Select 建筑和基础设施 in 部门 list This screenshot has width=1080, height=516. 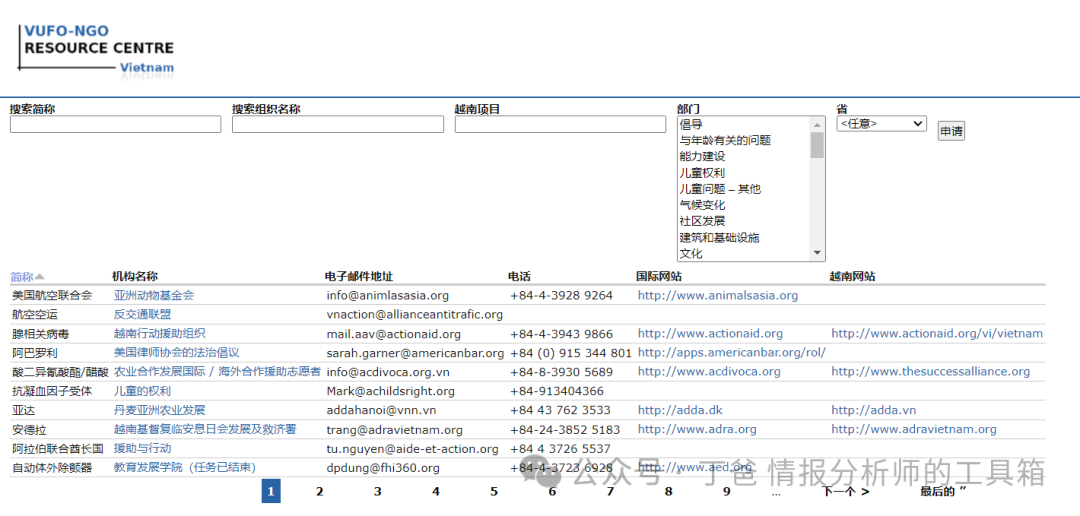pos(719,238)
